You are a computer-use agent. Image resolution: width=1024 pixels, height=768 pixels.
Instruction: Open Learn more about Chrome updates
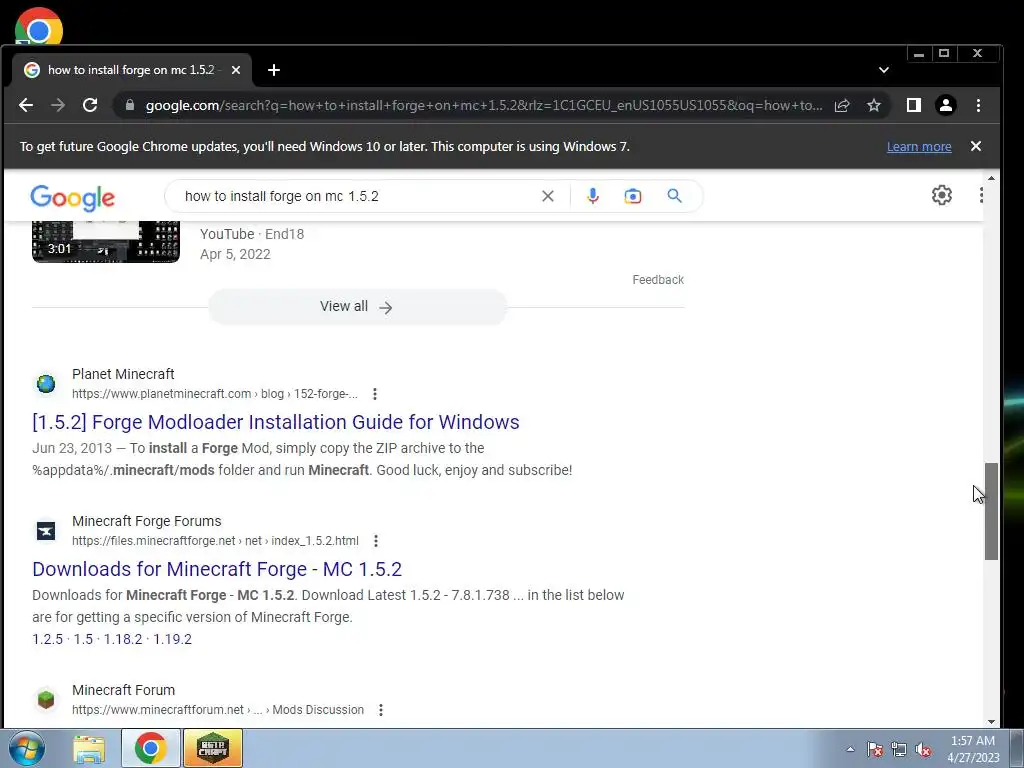(x=919, y=147)
